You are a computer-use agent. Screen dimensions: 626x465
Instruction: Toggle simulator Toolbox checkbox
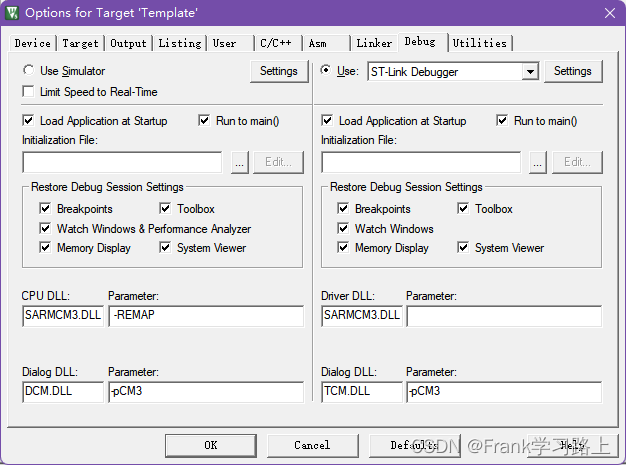pyautogui.click(x=165, y=208)
